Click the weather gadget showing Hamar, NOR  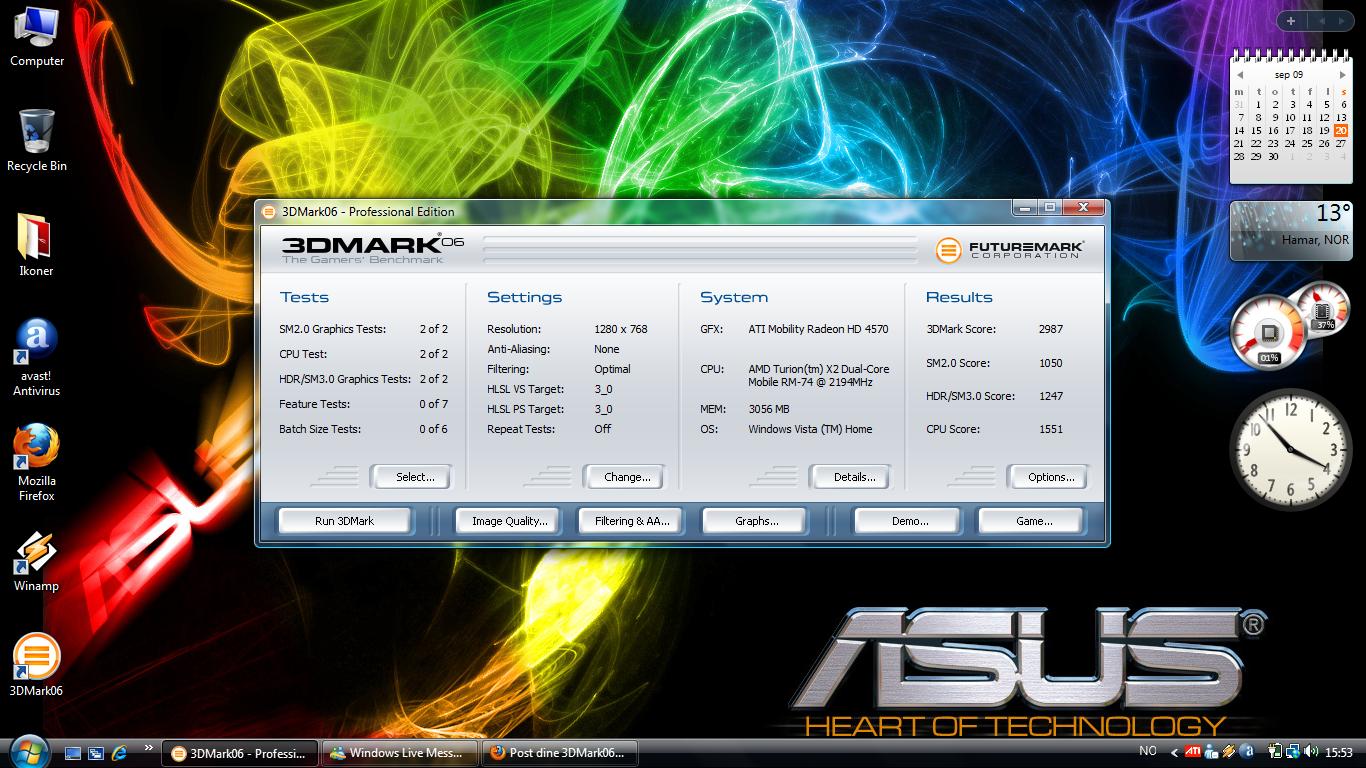click(x=1290, y=231)
